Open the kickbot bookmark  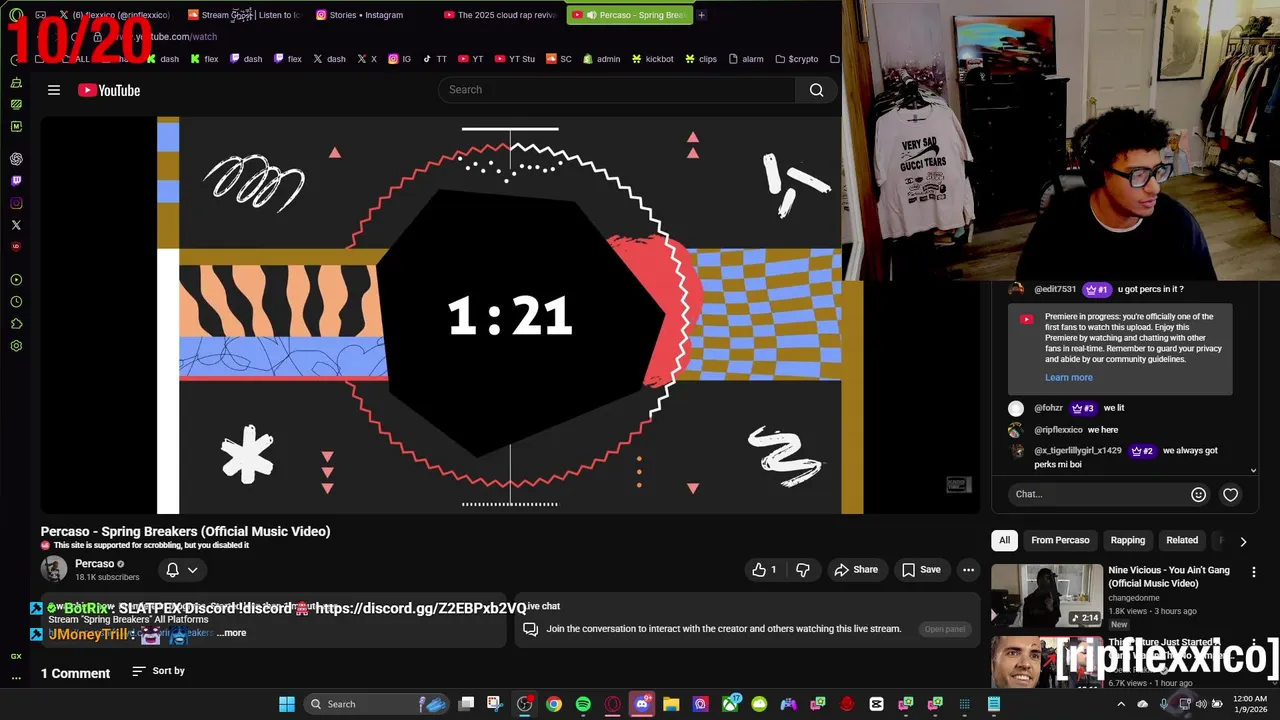652,59
